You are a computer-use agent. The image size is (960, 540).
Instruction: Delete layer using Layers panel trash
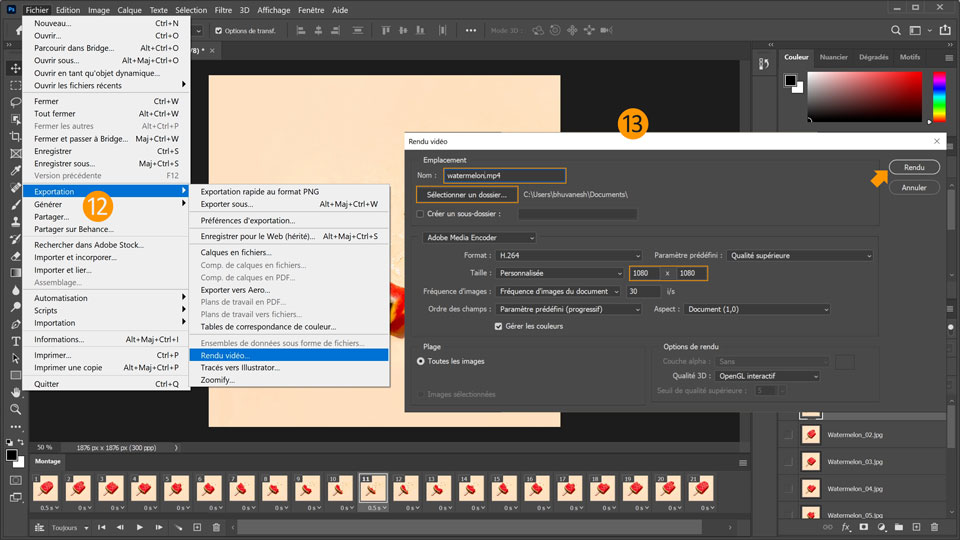click(933, 527)
